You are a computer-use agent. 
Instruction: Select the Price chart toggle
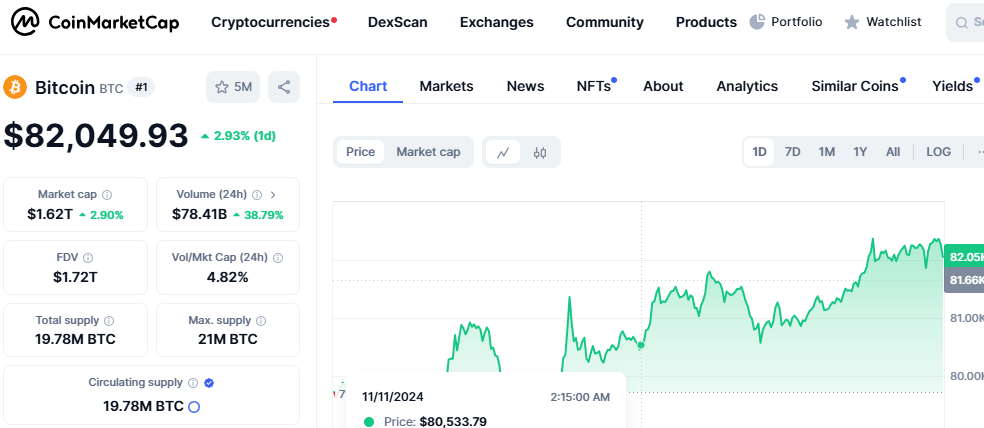point(360,152)
